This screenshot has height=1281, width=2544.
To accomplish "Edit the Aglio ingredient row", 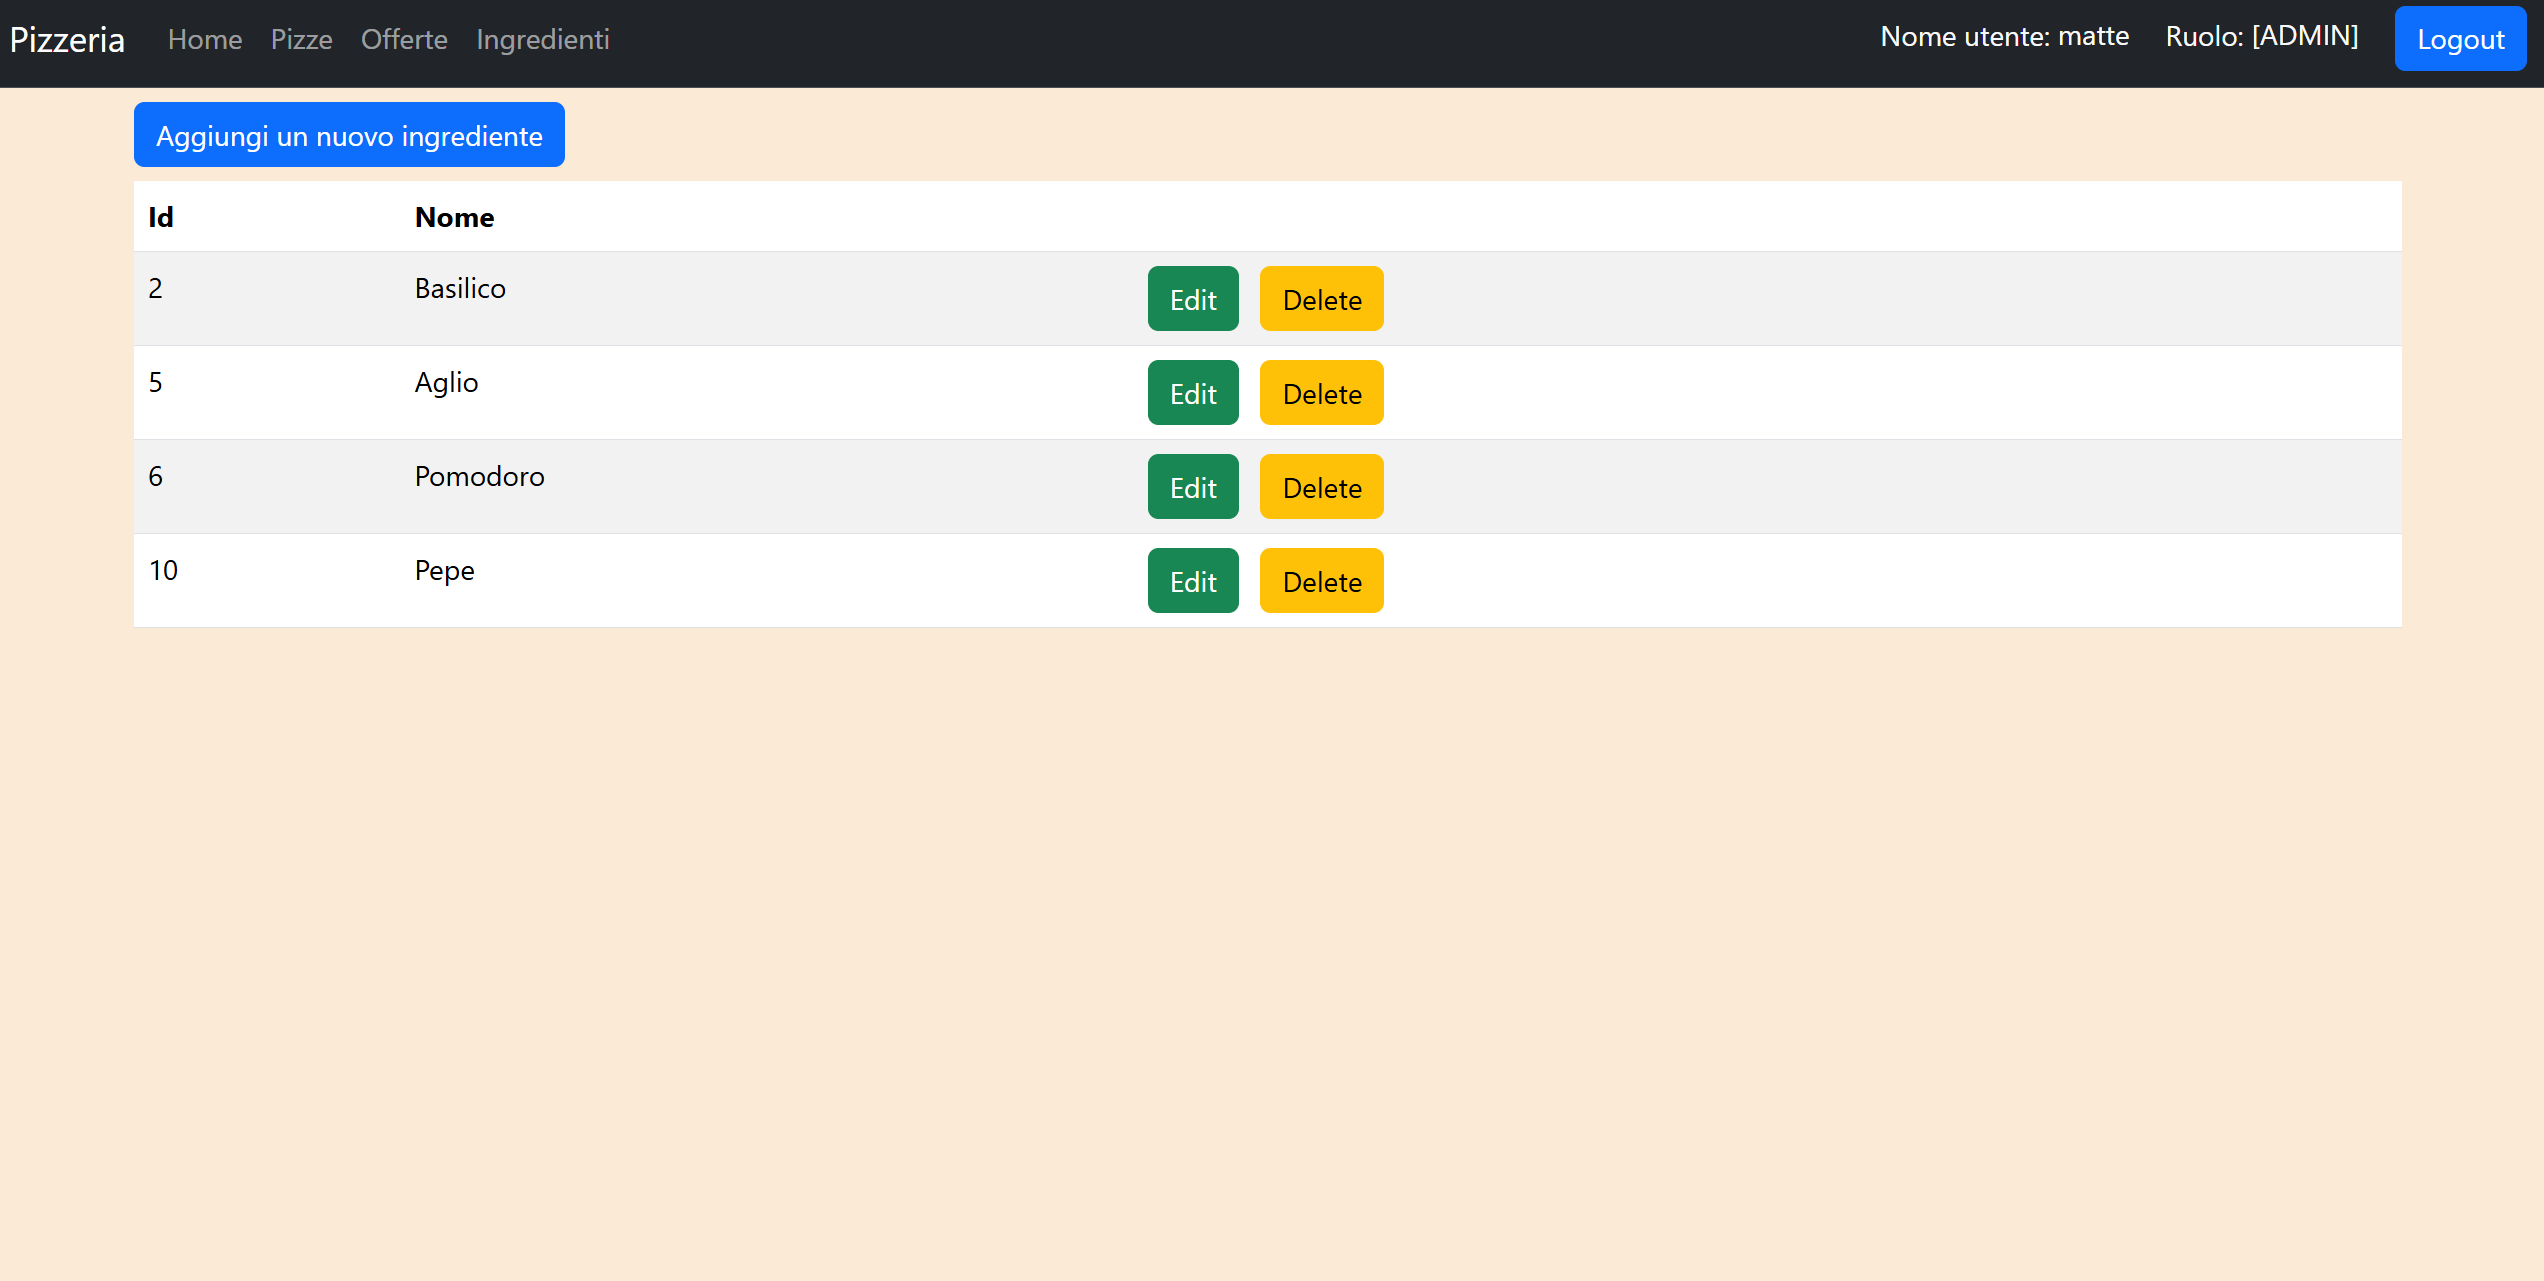I will pyautogui.click(x=1192, y=393).
